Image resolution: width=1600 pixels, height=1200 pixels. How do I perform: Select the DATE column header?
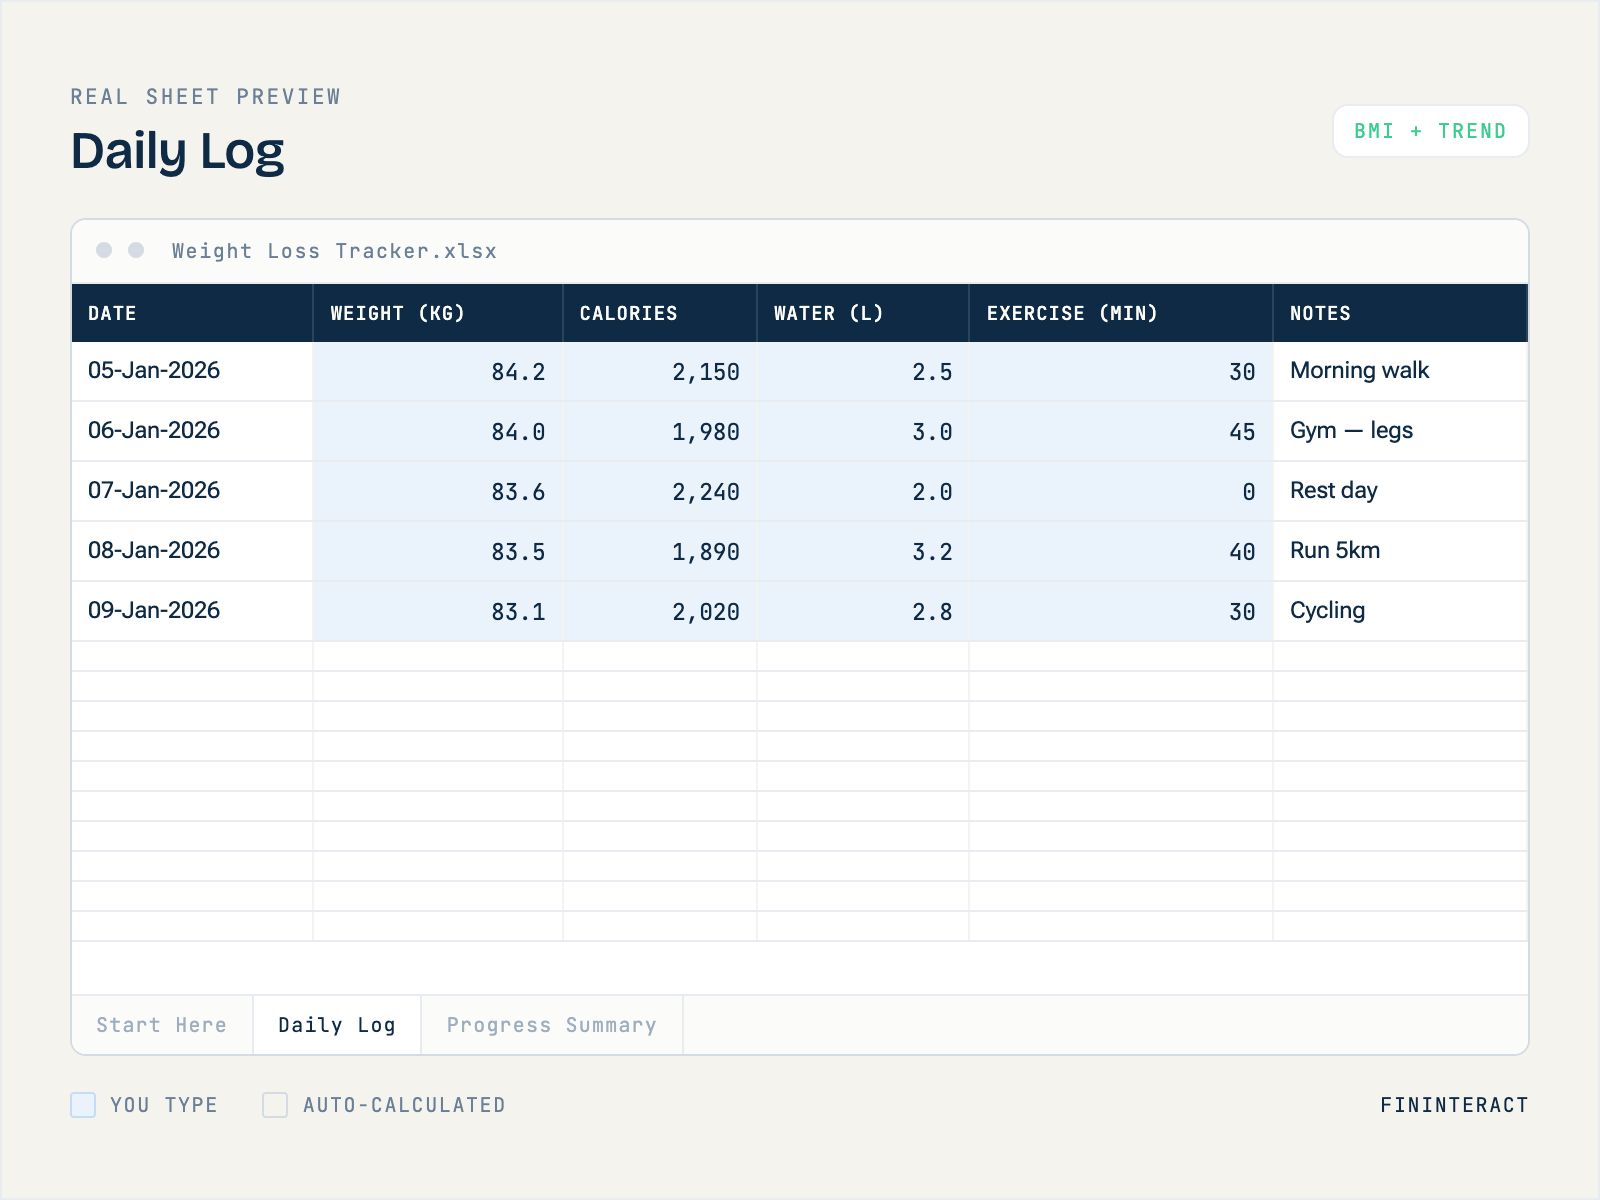192,313
